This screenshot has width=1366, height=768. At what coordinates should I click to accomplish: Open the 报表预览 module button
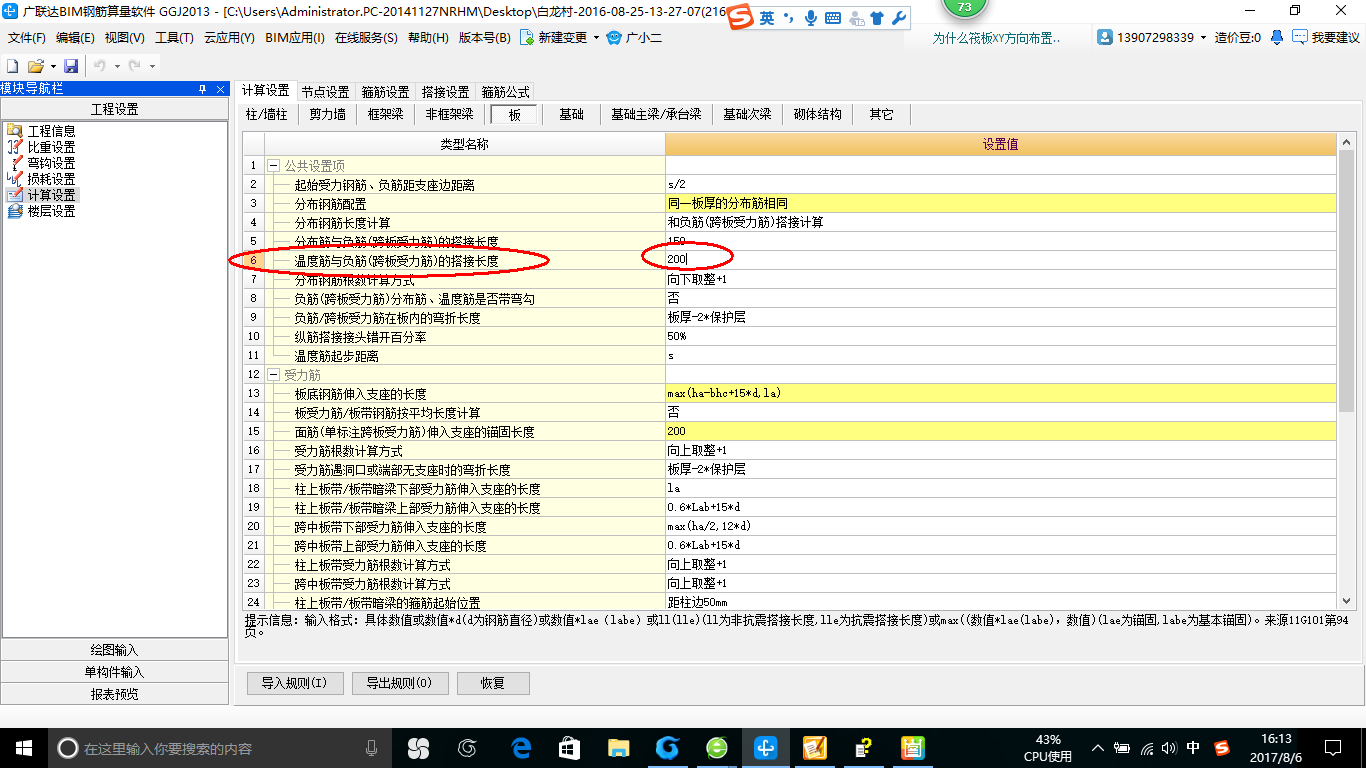pos(114,694)
